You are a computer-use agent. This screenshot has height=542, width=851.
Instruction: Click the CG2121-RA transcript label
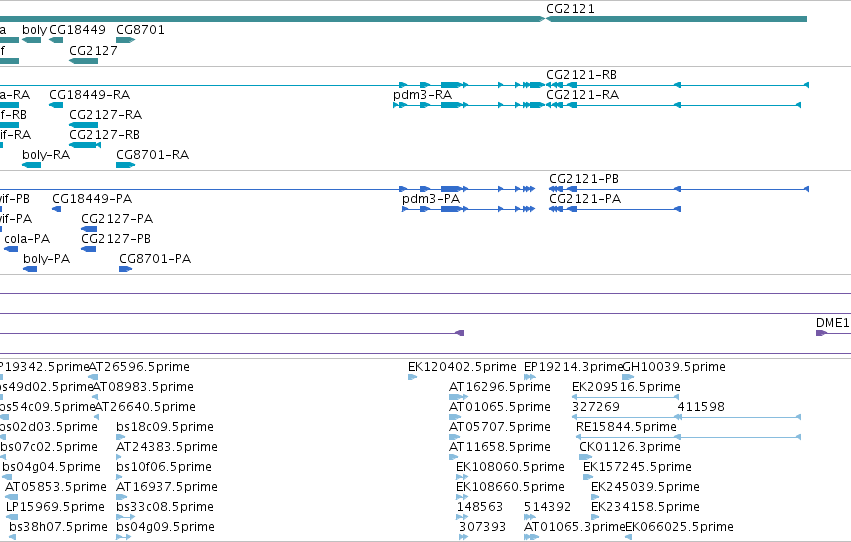582,95
